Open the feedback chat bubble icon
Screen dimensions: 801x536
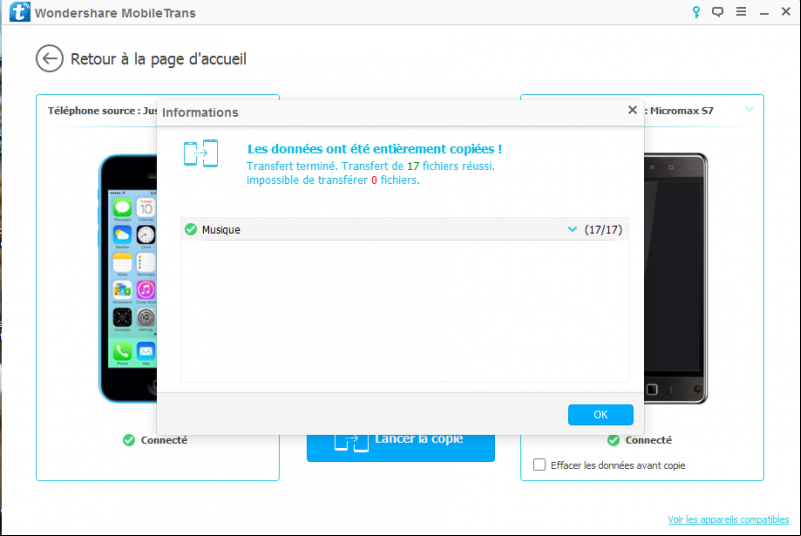tap(718, 12)
